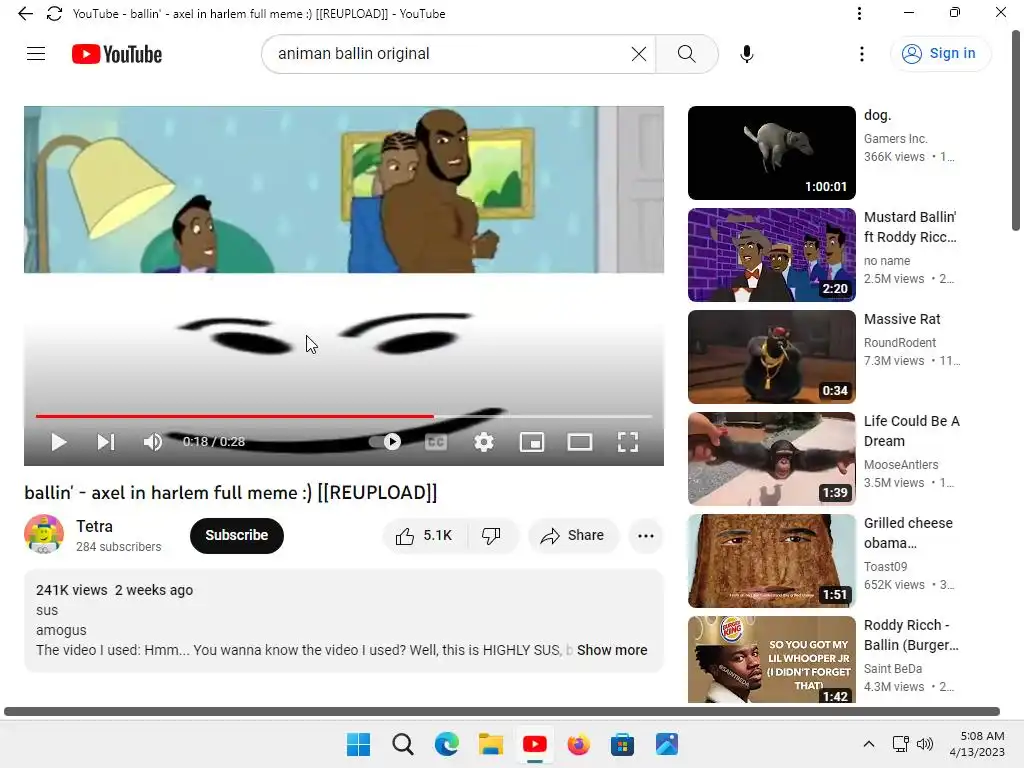Share the video
This screenshot has height=768, width=1024.
click(x=572, y=536)
